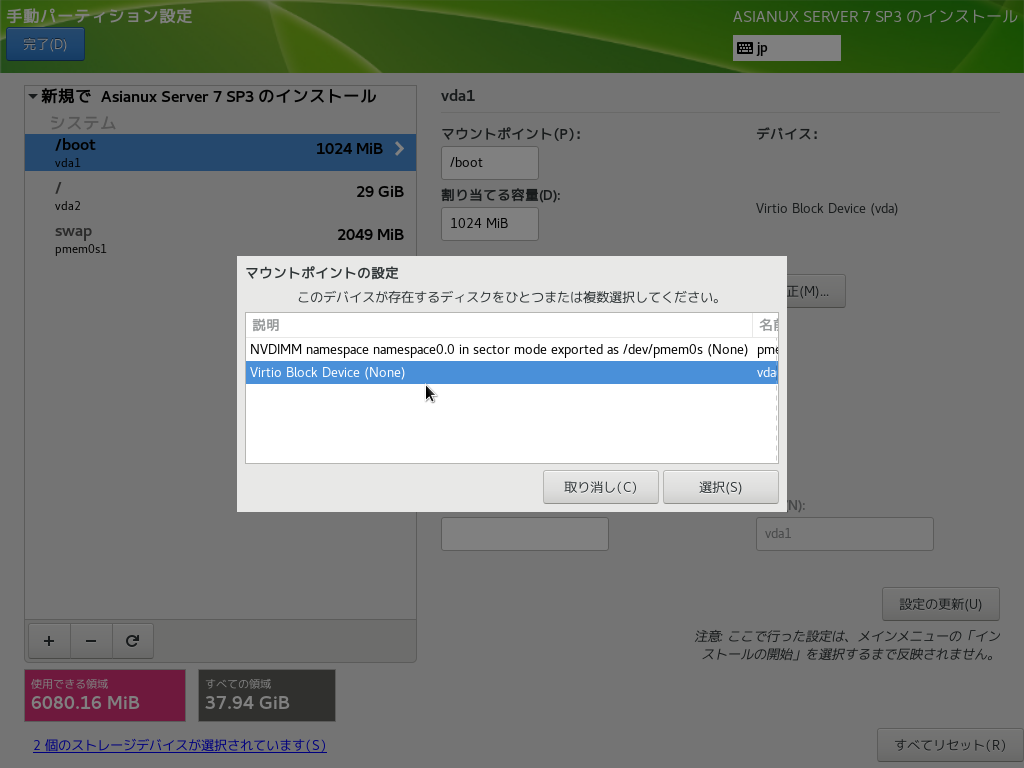
Task: Click the chevron arrow on /boot row
Action: [x=399, y=149]
